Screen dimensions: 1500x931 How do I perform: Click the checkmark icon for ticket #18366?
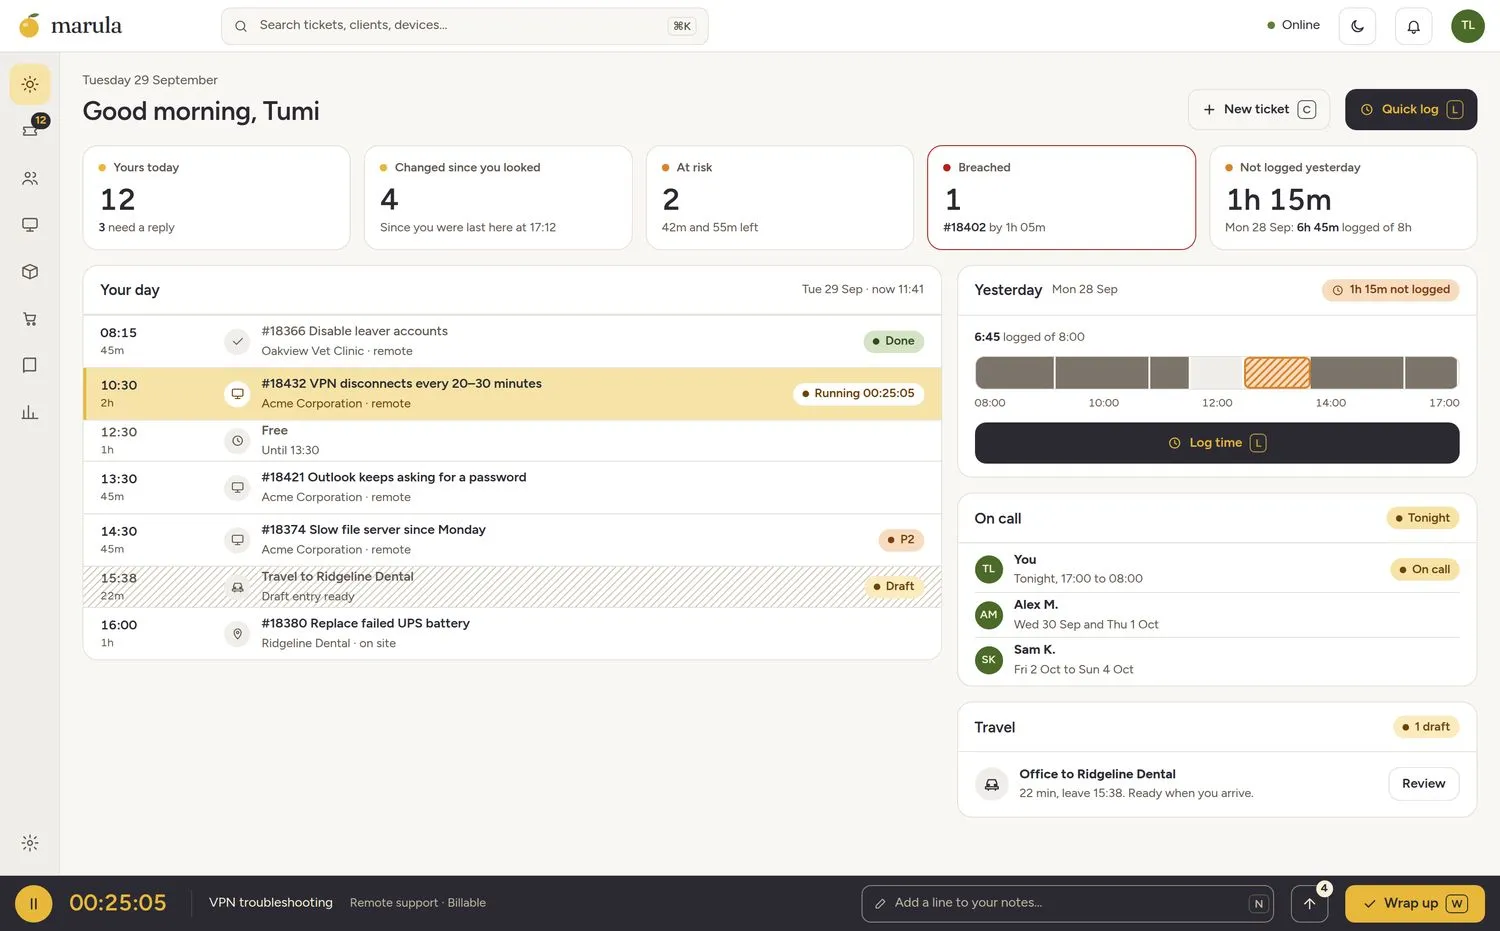pos(237,341)
